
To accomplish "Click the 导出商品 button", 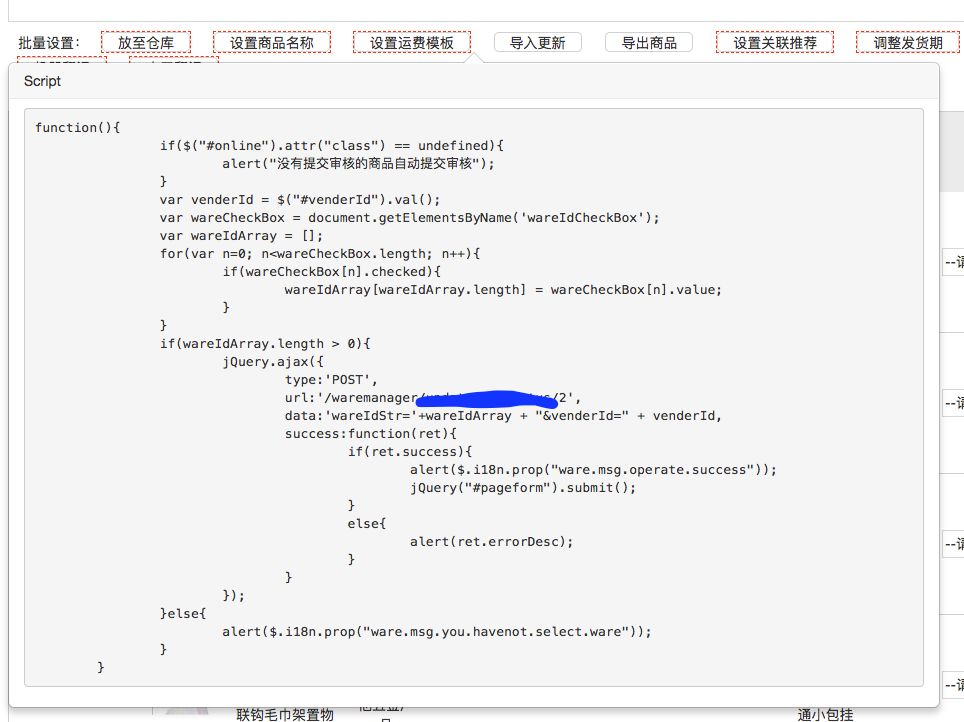I will coord(649,42).
